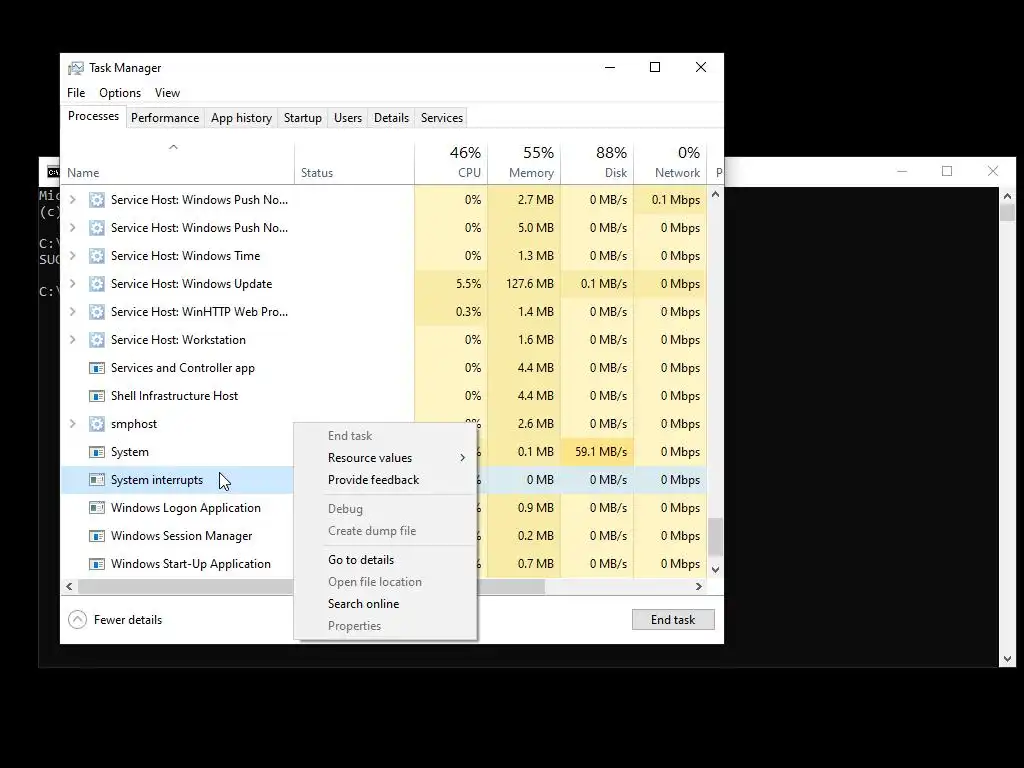Click gear icon of Service Host: Windows Time
1024x768 pixels.
coord(97,256)
